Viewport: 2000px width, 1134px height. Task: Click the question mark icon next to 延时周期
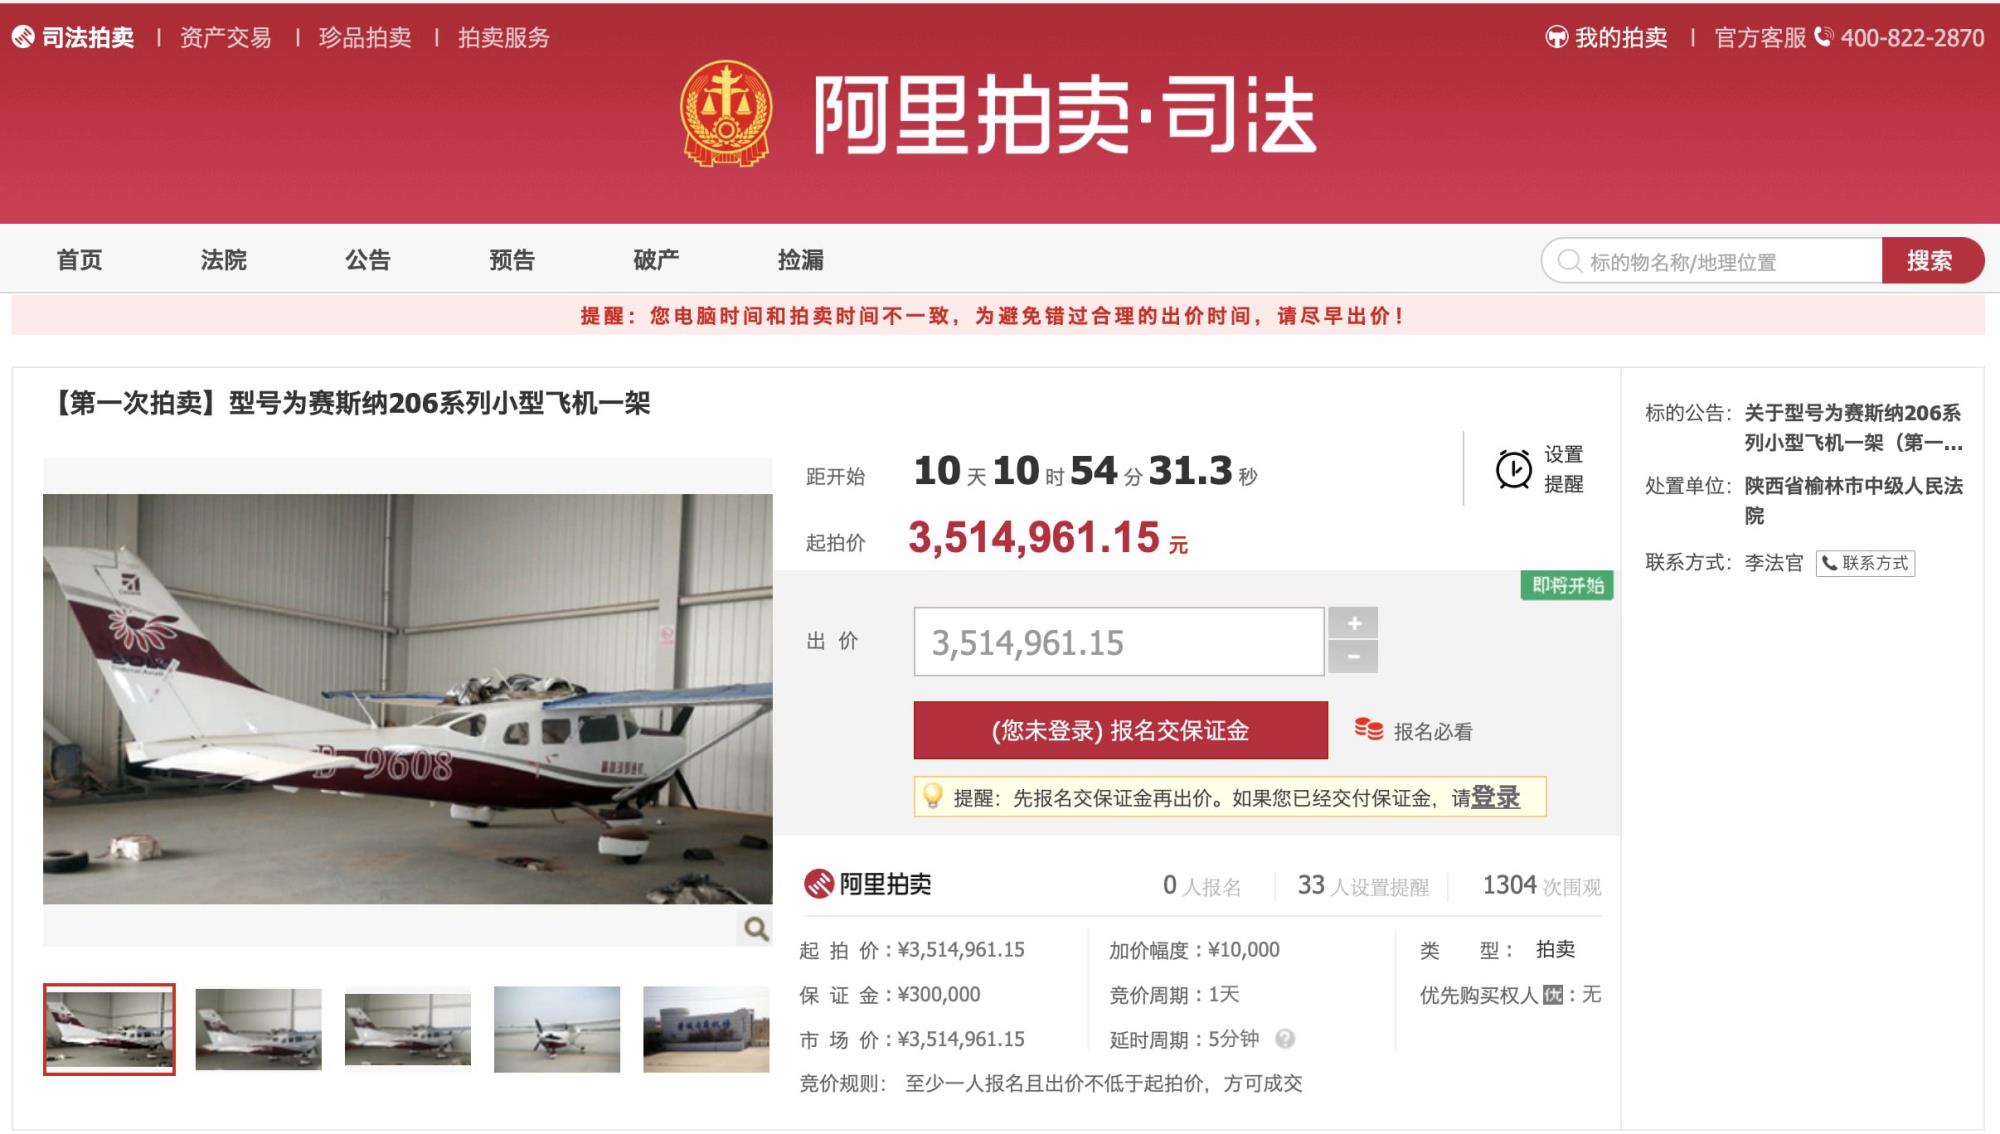pos(1285,1039)
